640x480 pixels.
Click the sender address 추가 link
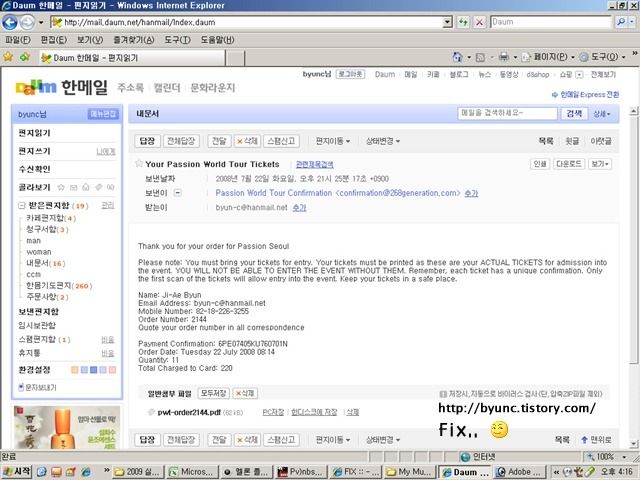471,193
